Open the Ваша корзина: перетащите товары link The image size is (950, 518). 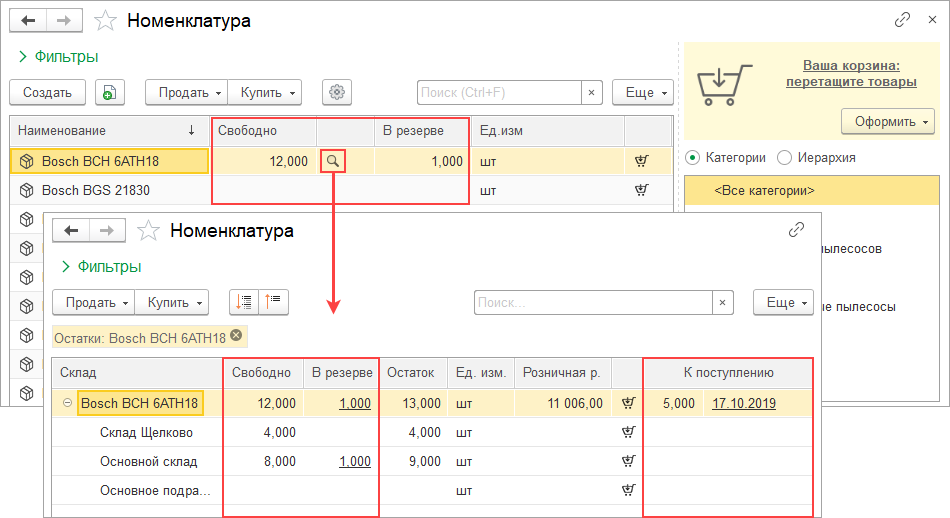pyautogui.click(x=851, y=73)
